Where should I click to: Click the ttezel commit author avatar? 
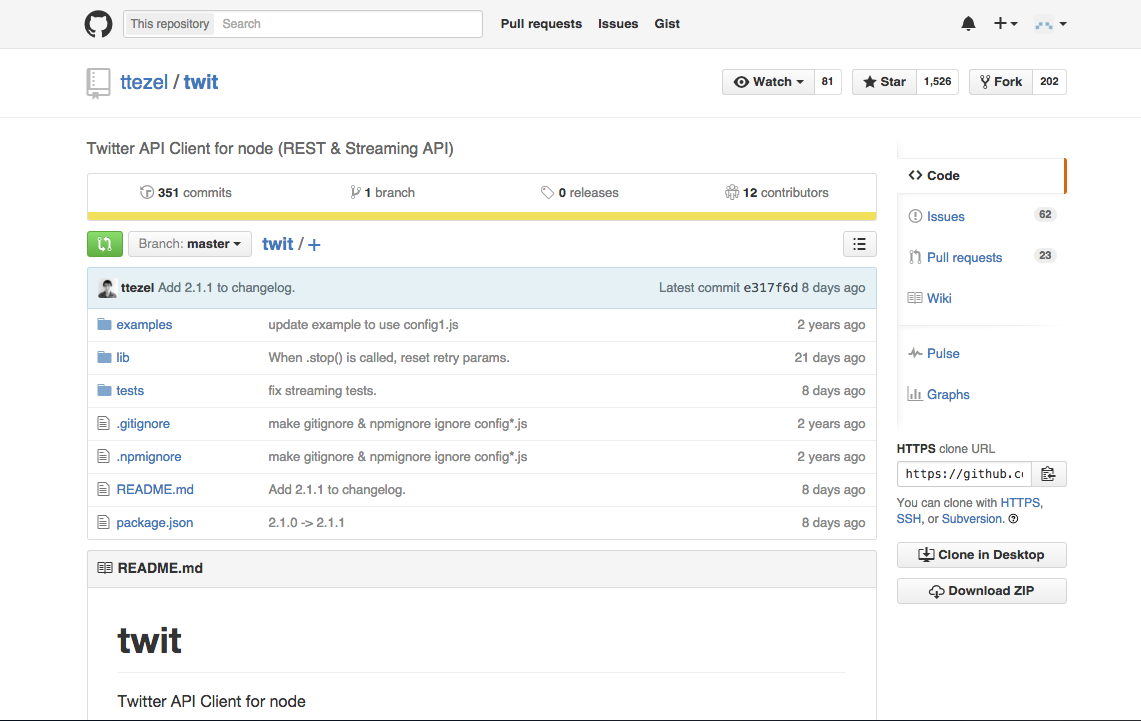tap(107, 288)
